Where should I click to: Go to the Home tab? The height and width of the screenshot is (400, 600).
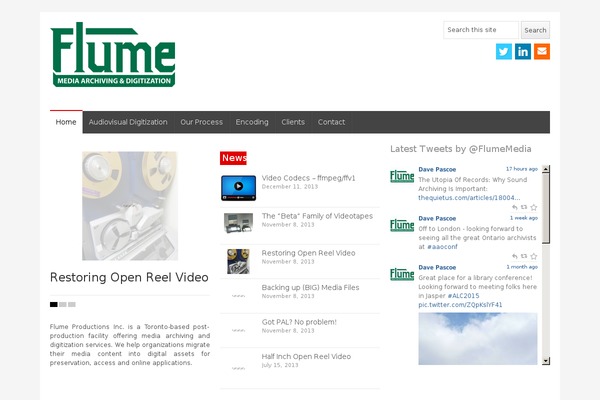click(x=66, y=122)
